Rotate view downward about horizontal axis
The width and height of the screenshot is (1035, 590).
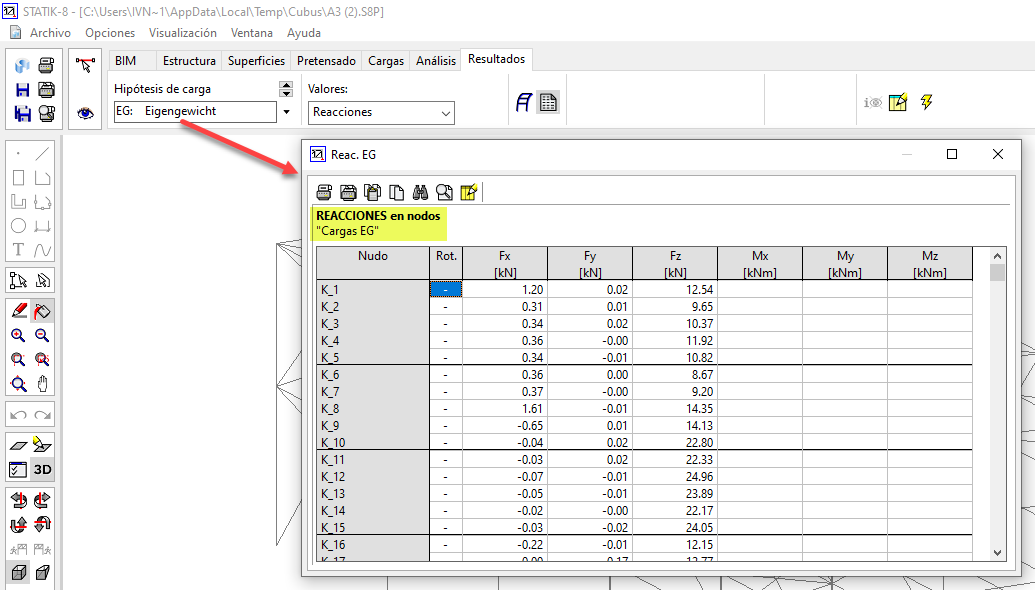point(42,525)
